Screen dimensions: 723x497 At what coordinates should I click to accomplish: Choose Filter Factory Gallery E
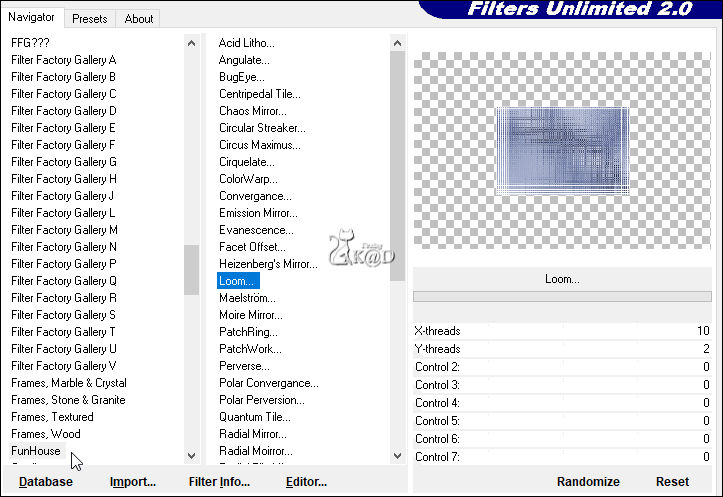[x=64, y=128]
